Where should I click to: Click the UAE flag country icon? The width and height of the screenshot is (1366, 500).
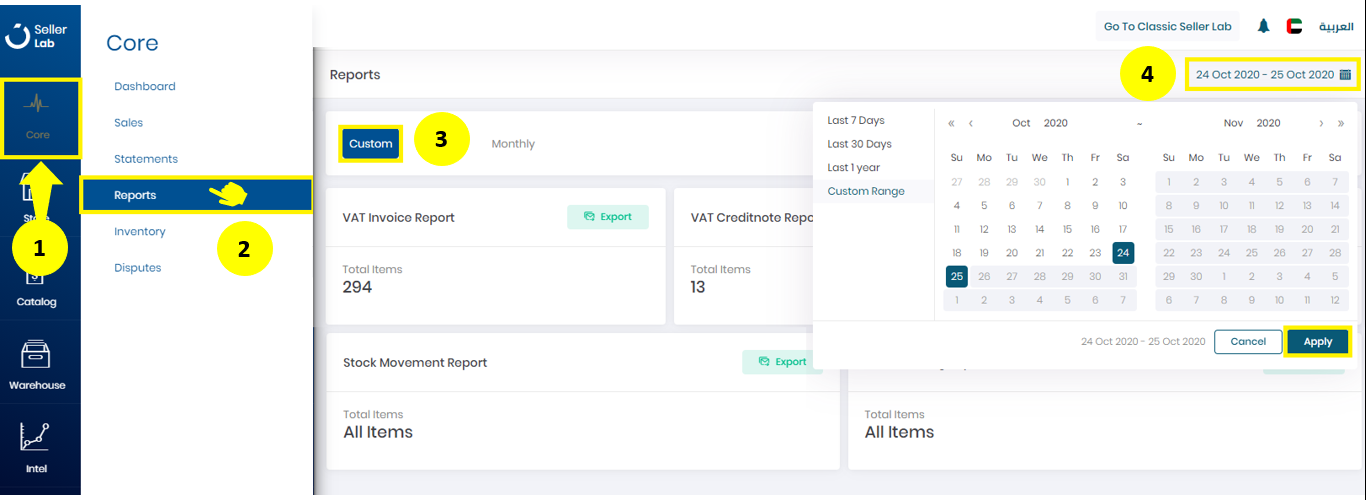coord(1294,26)
